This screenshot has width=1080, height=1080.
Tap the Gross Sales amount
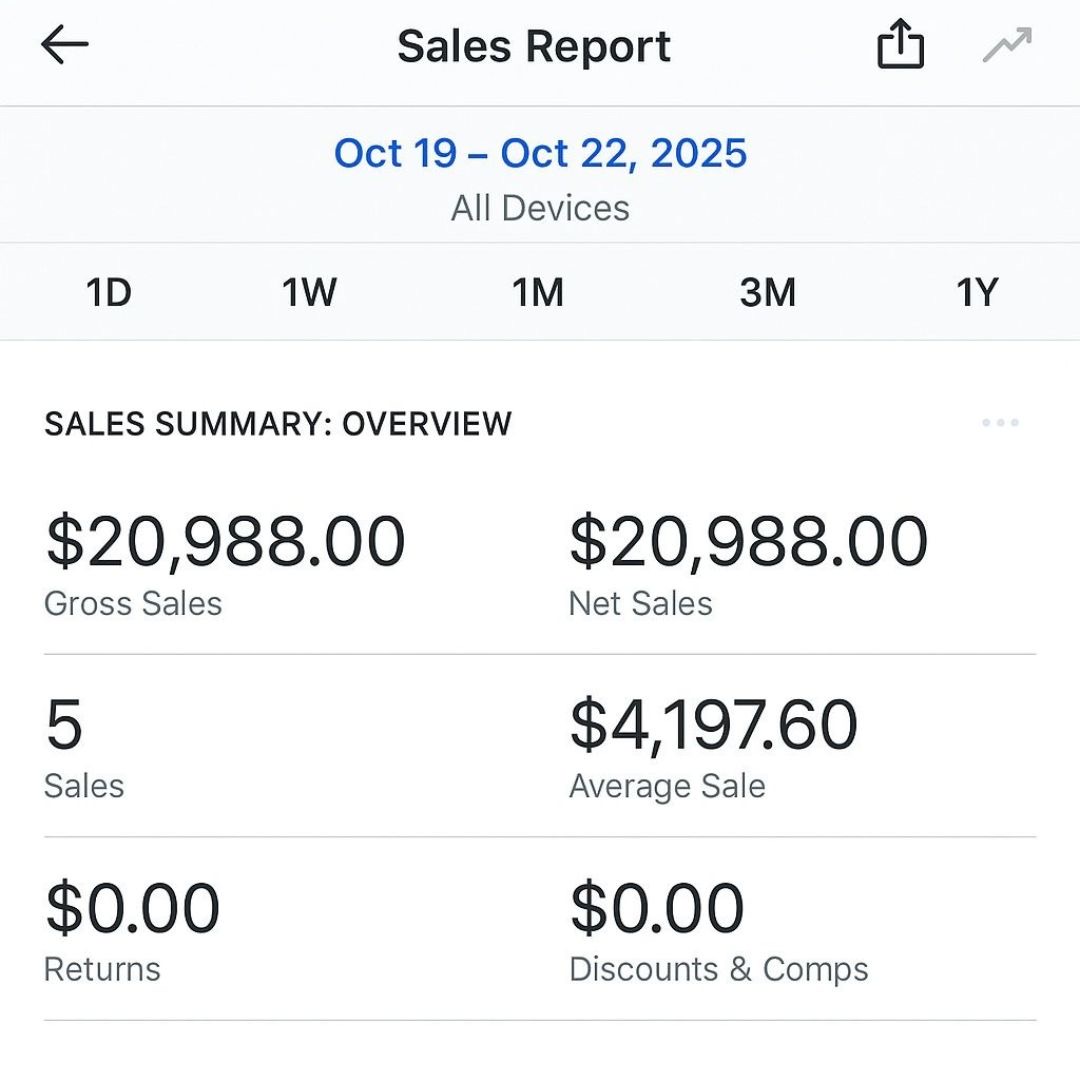225,541
